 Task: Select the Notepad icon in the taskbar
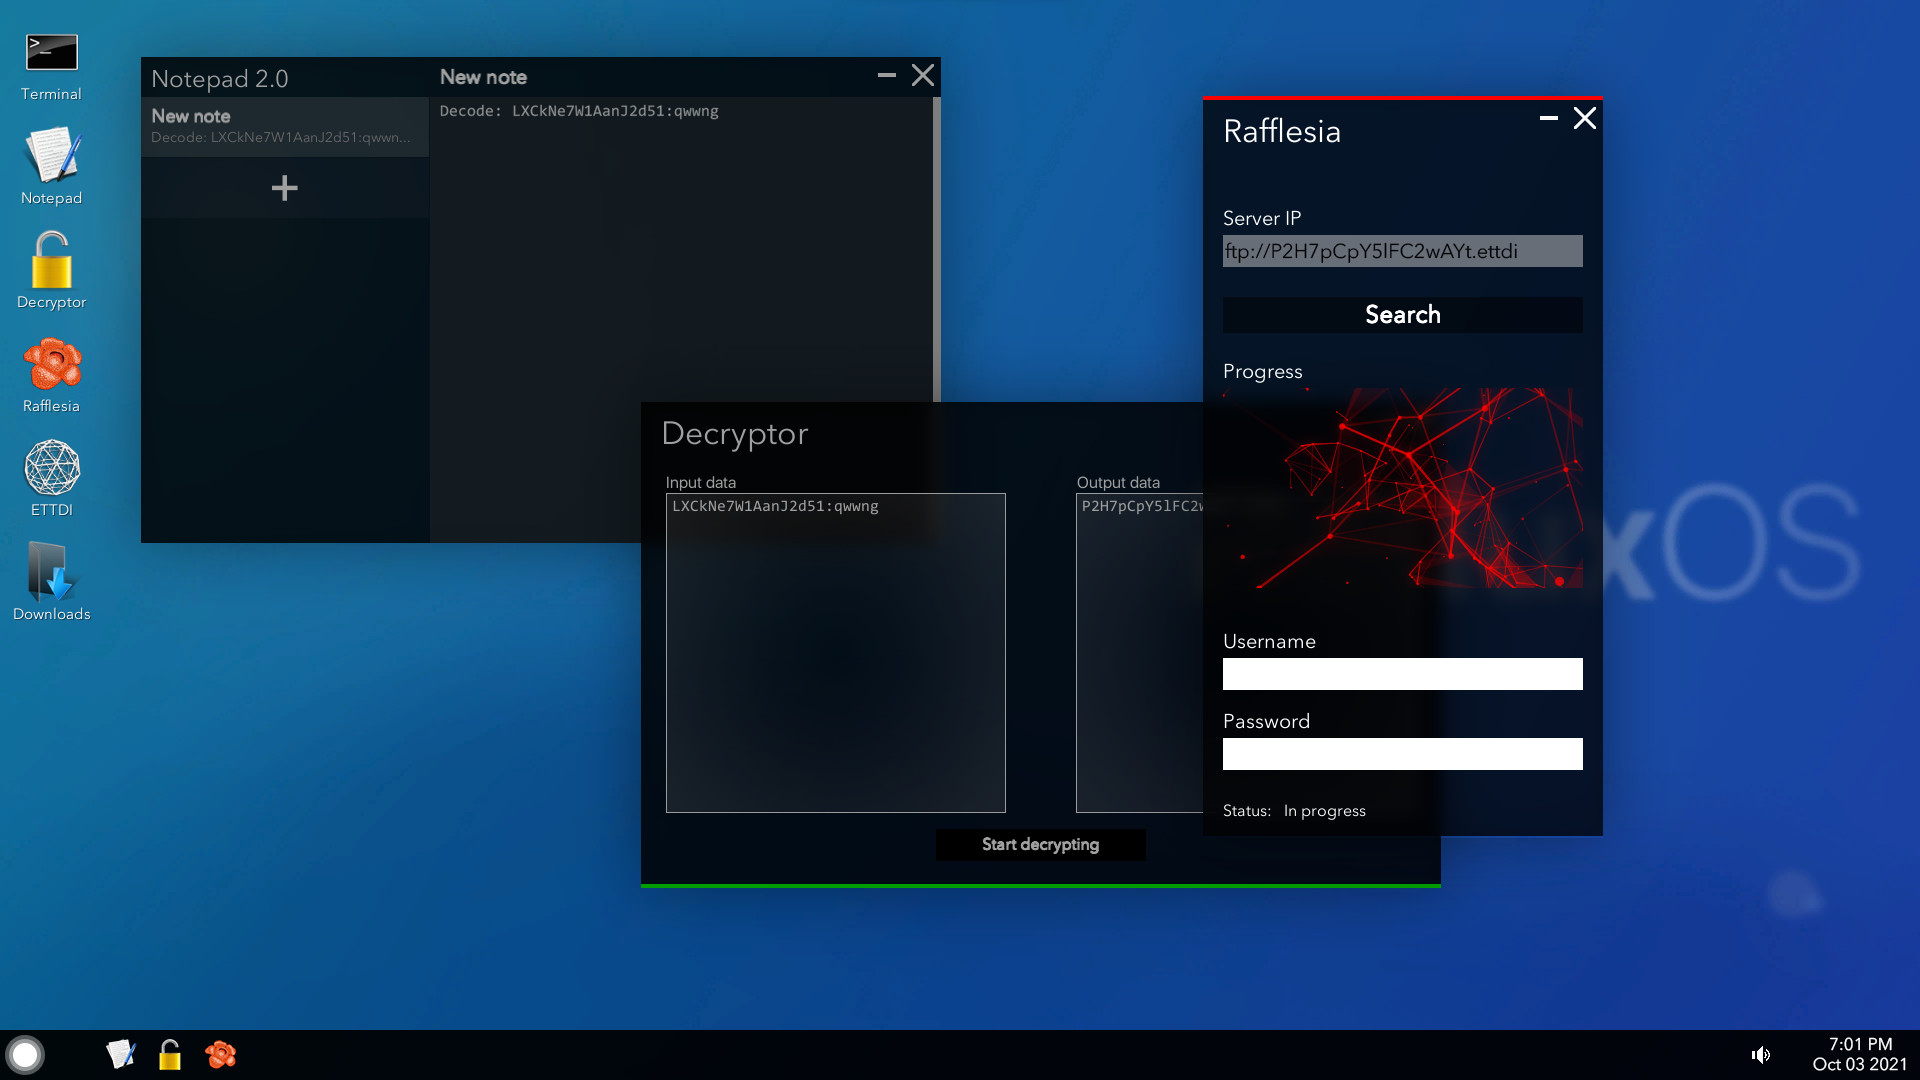coord(121,1054)
